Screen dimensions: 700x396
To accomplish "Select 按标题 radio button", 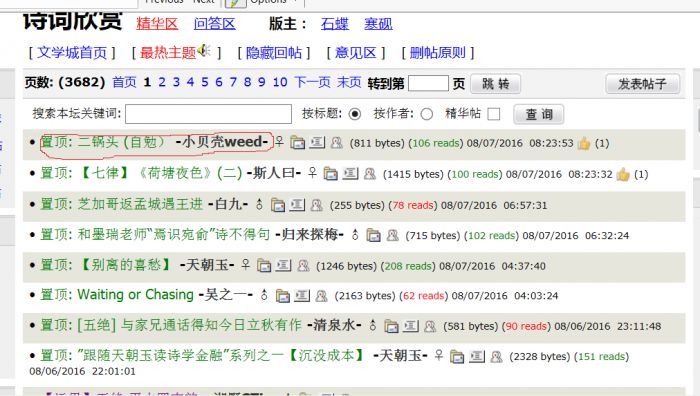I will 355,114.
